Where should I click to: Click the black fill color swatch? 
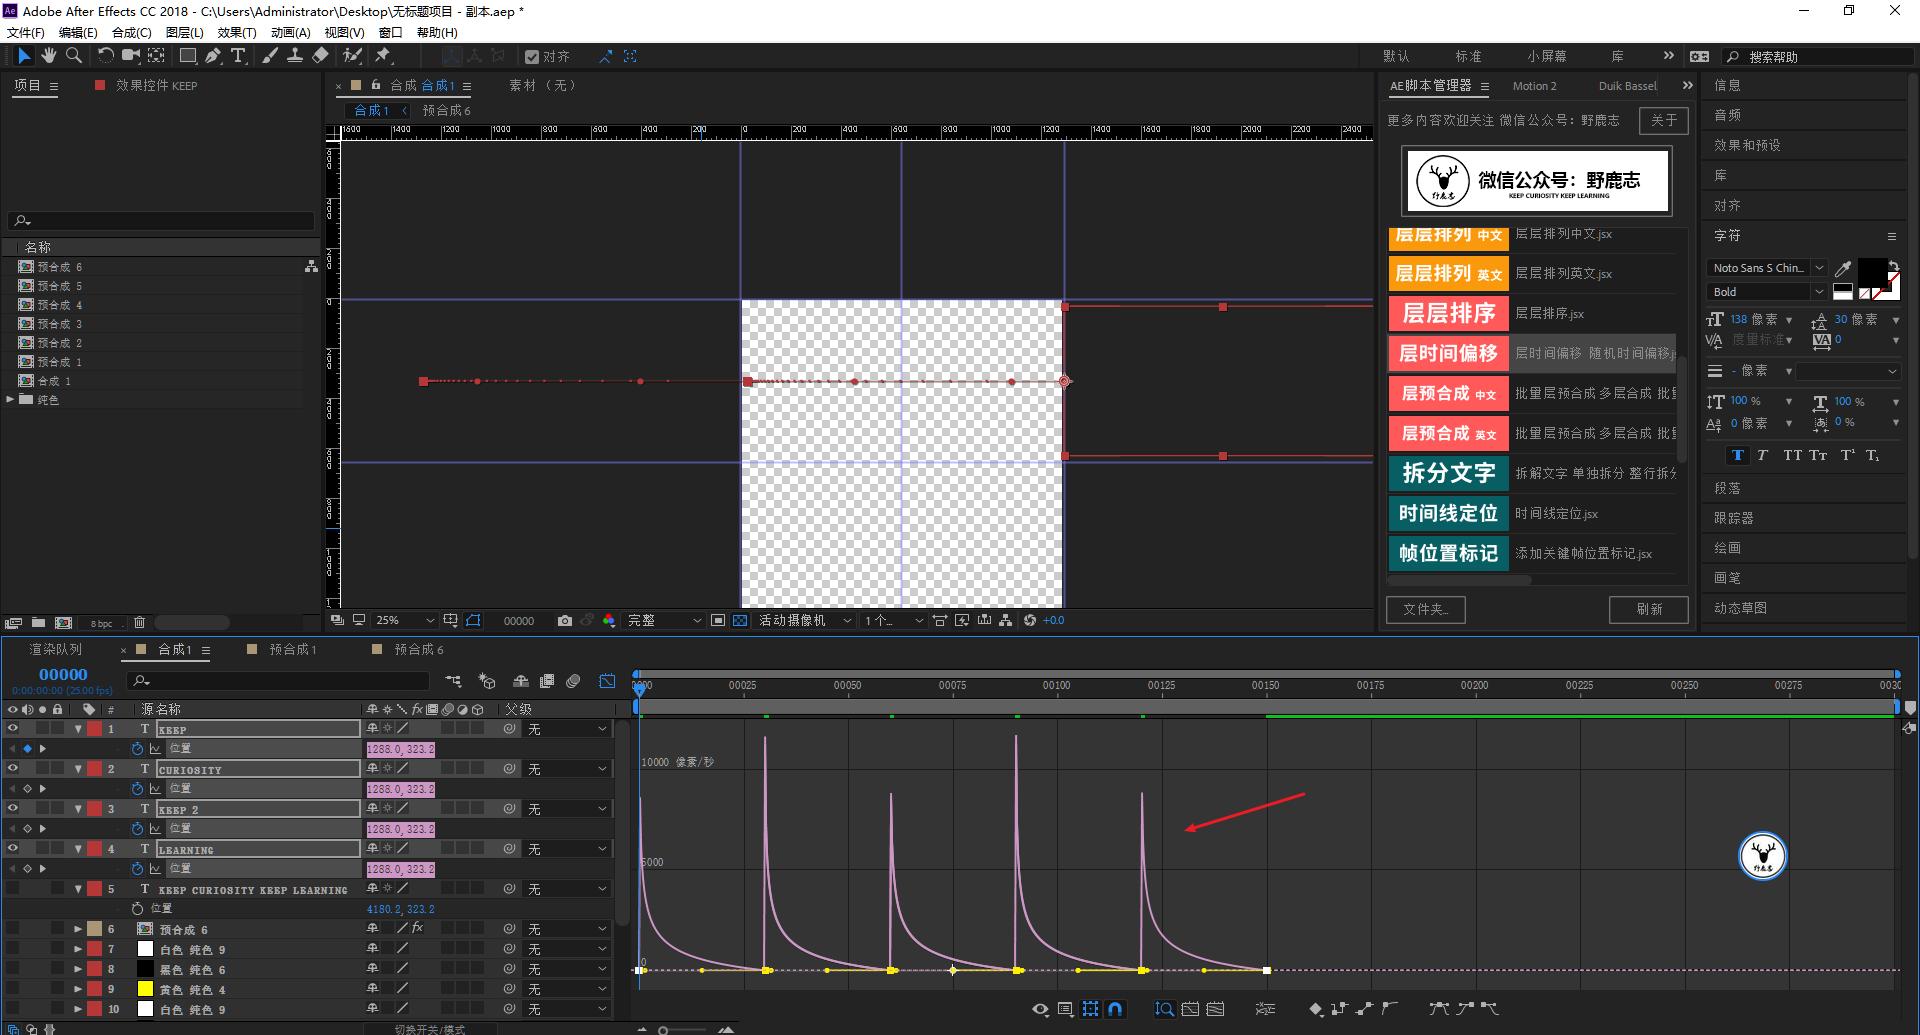coord(1871,271)
